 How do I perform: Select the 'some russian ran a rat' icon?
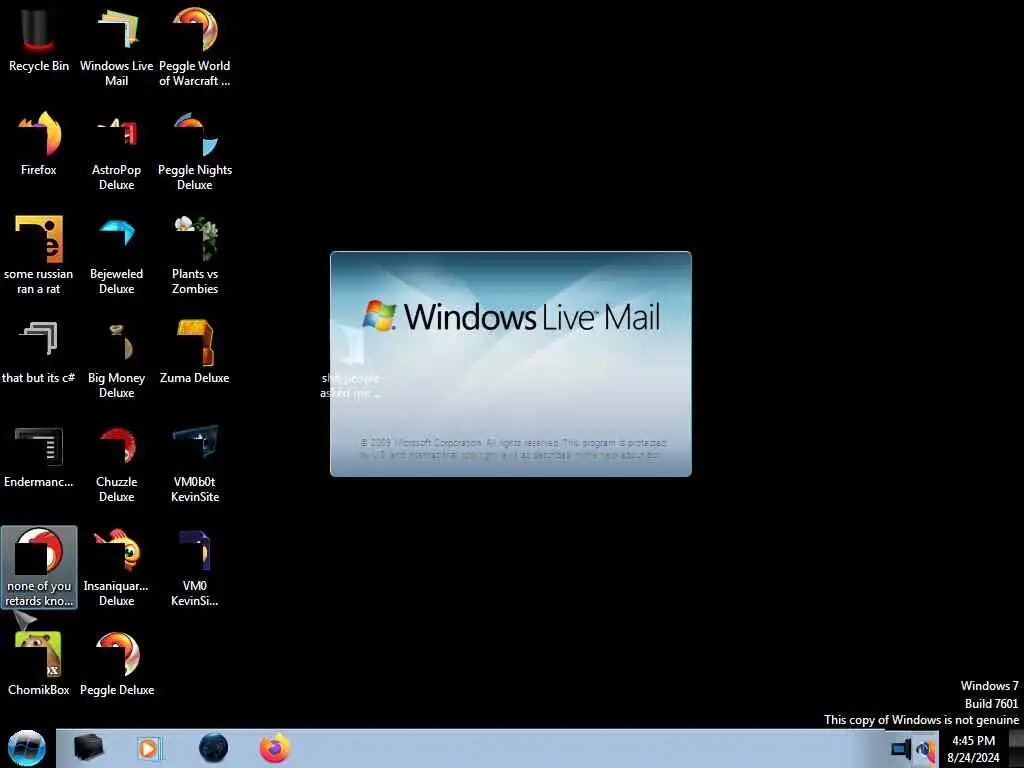click(39, 255)
